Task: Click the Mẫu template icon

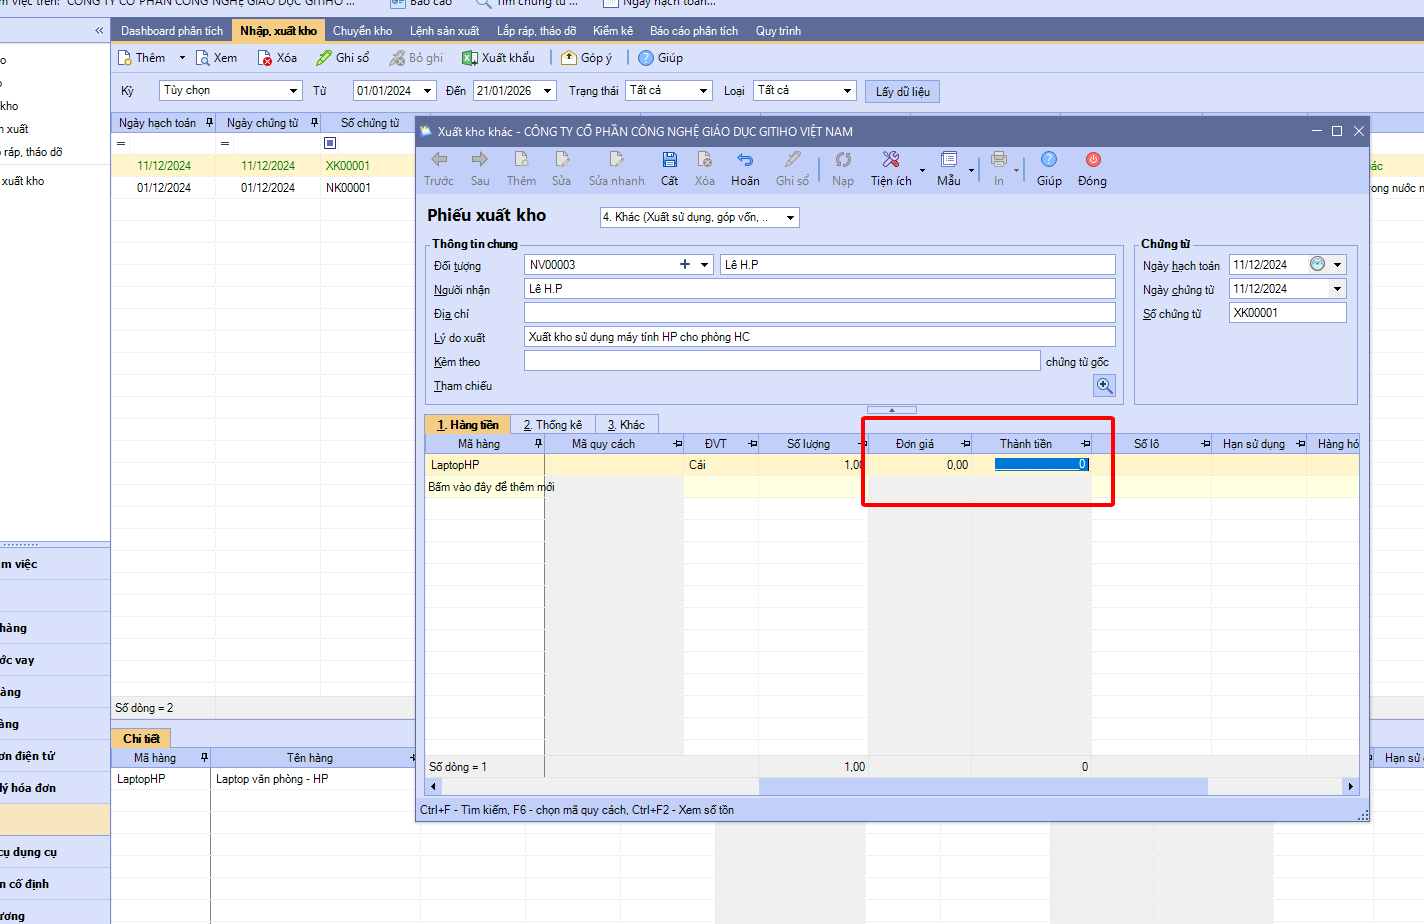Action: pyautogui.click(x=948, y=161)
